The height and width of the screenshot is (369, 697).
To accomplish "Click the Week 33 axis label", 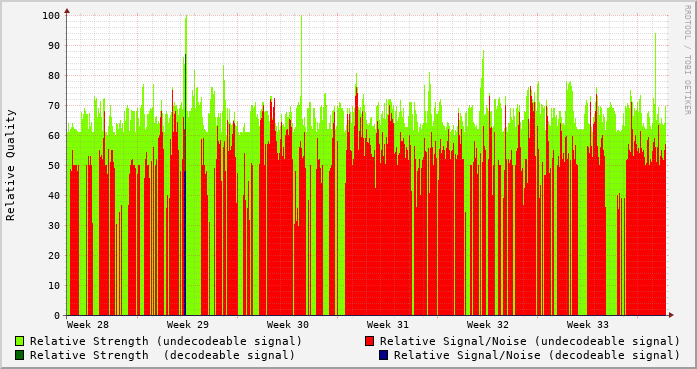I will coord(588,325).
